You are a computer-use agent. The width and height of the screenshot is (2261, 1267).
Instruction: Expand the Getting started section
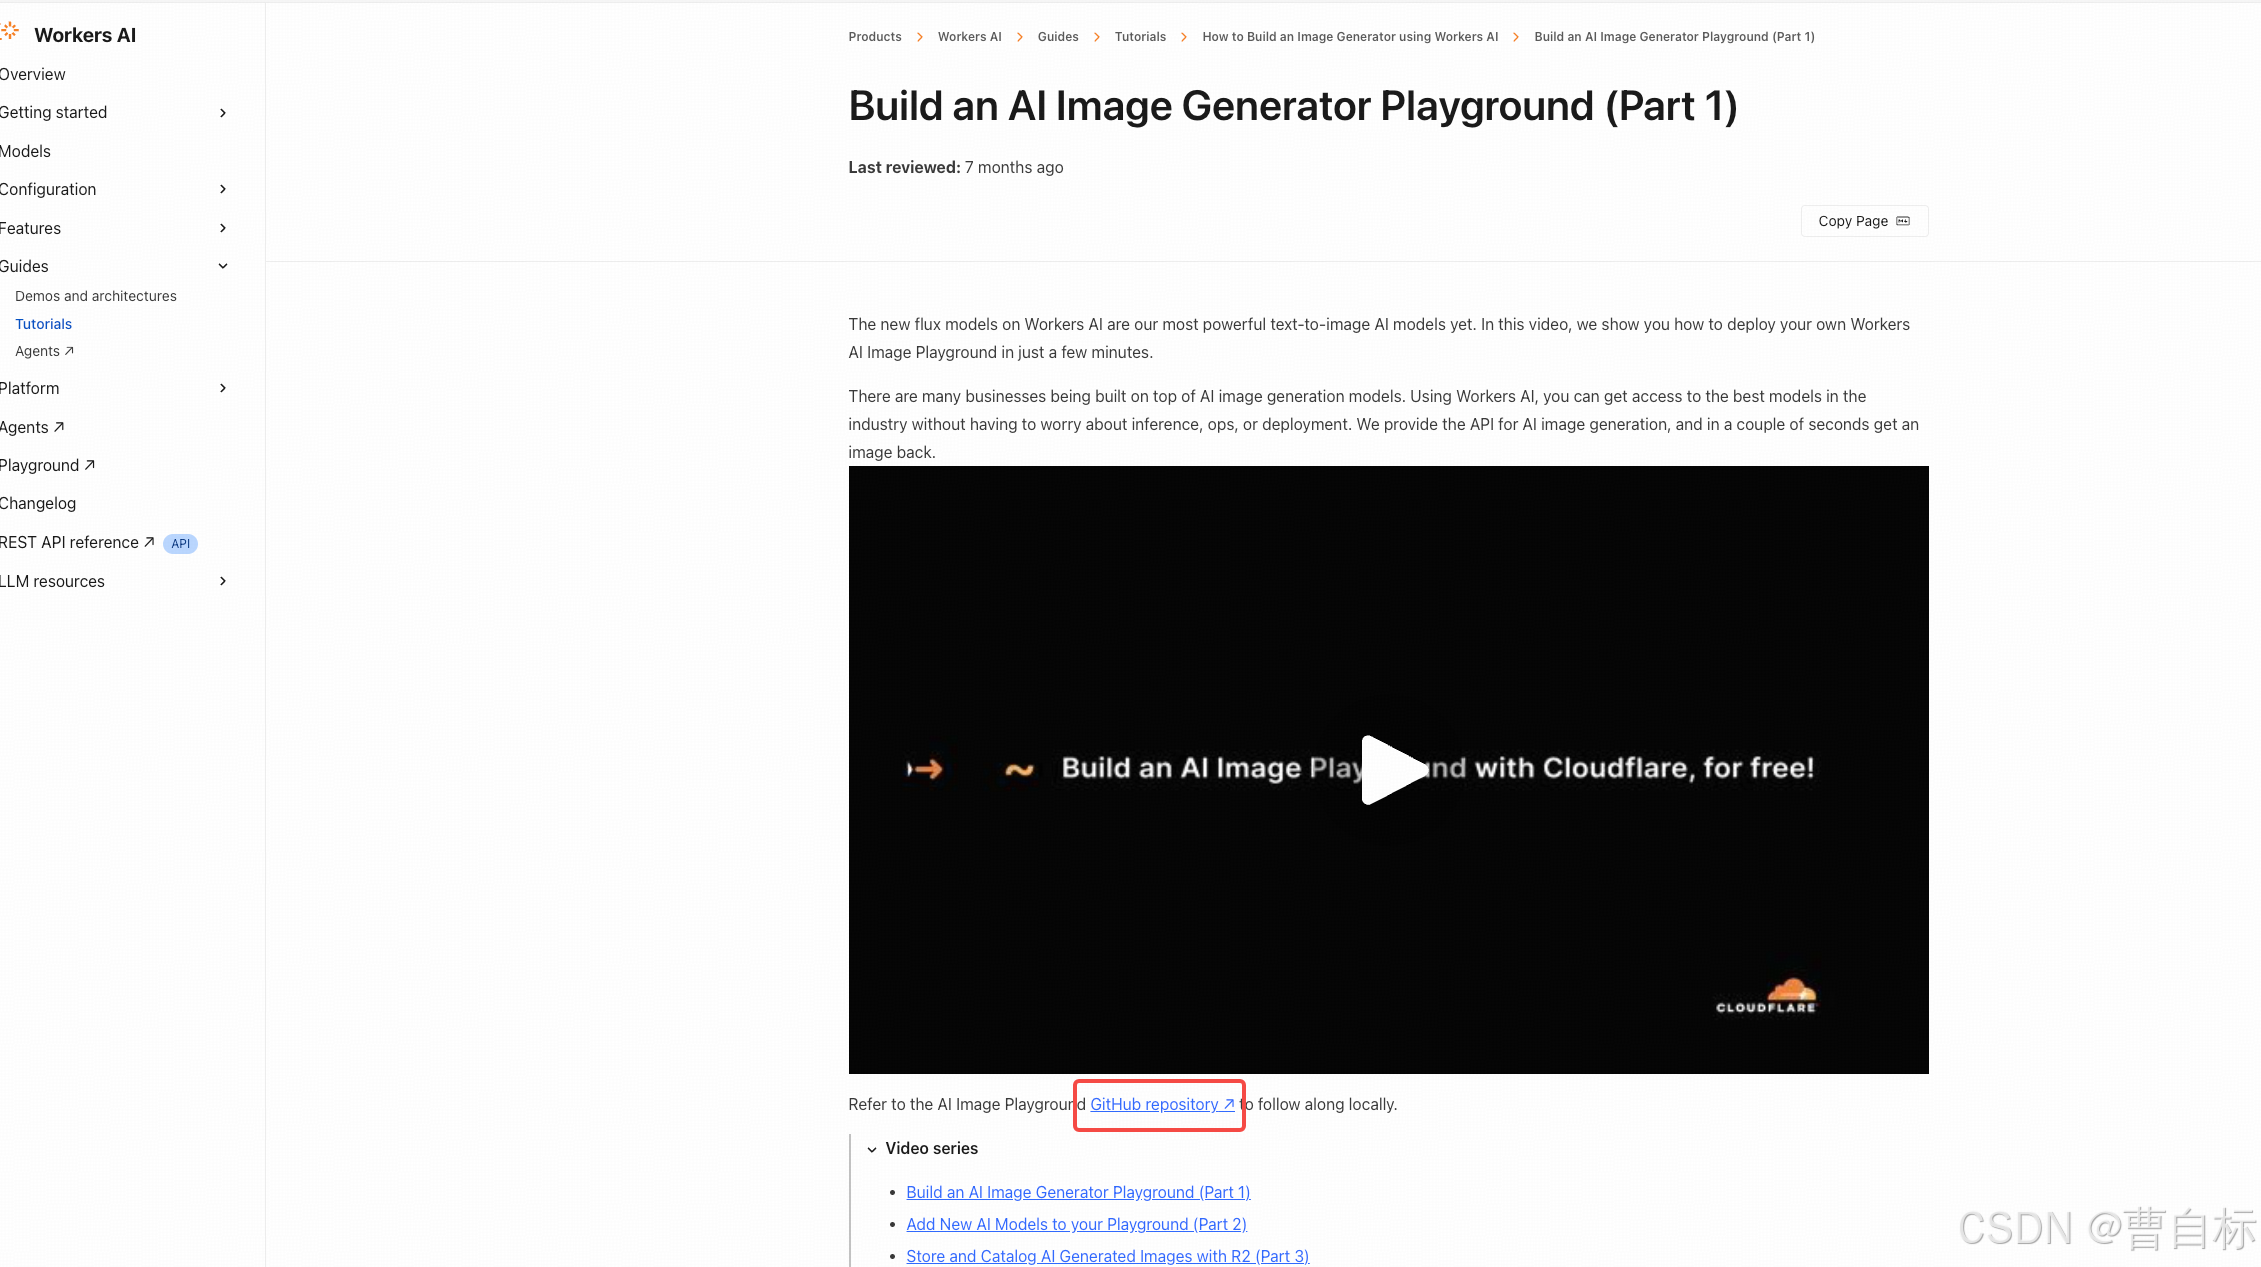tap(222, 113)
